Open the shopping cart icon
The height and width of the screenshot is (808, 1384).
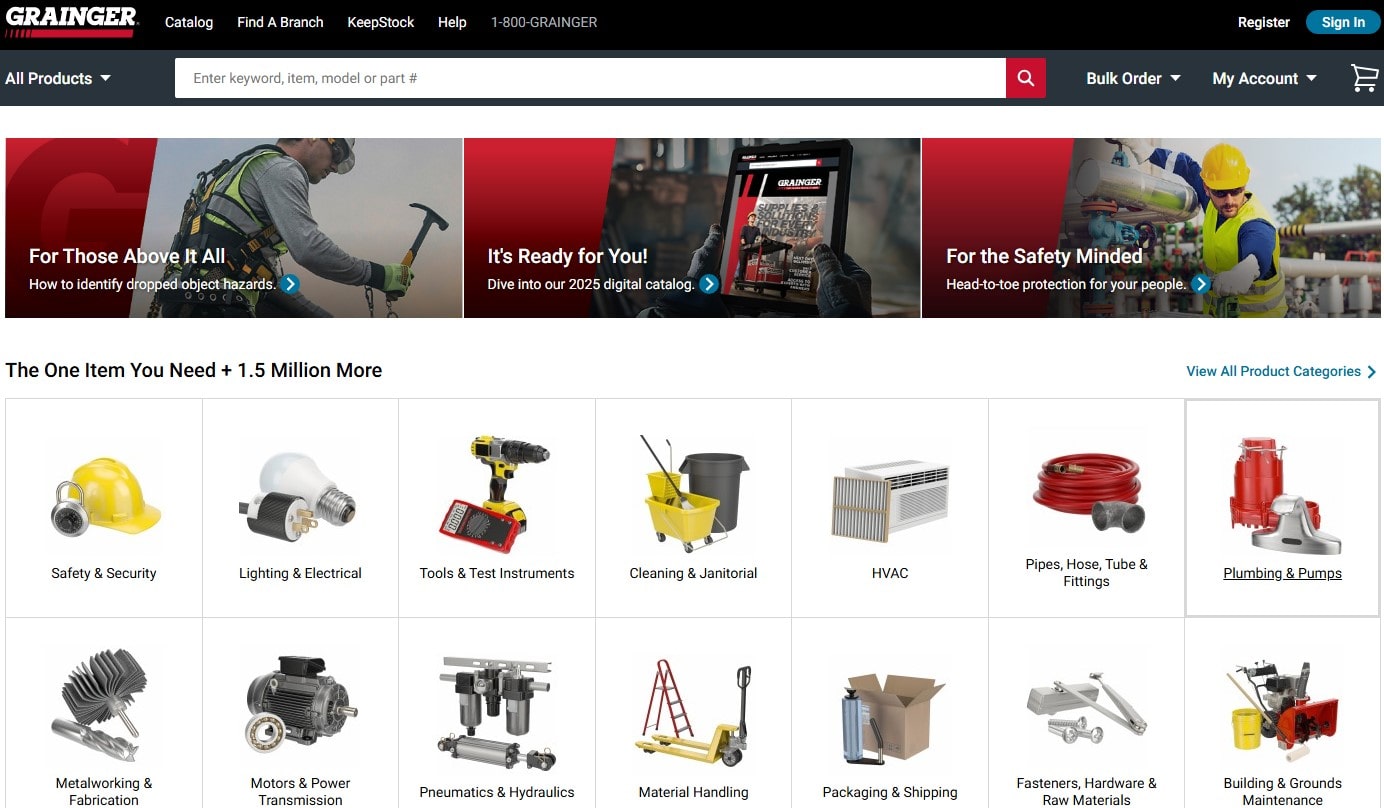pos(1365,78)
